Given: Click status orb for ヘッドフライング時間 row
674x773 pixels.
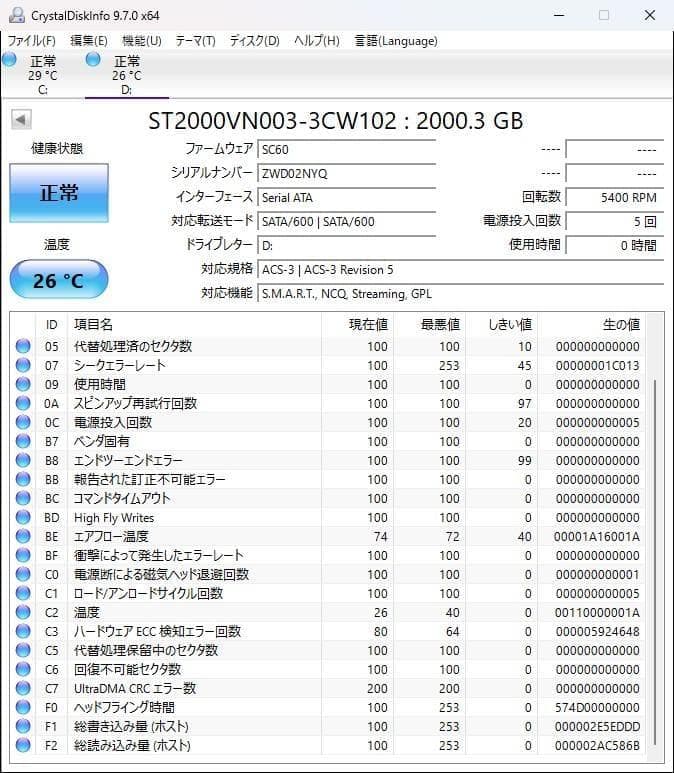Looking at the screenshot, I should [x=23, y=707].
